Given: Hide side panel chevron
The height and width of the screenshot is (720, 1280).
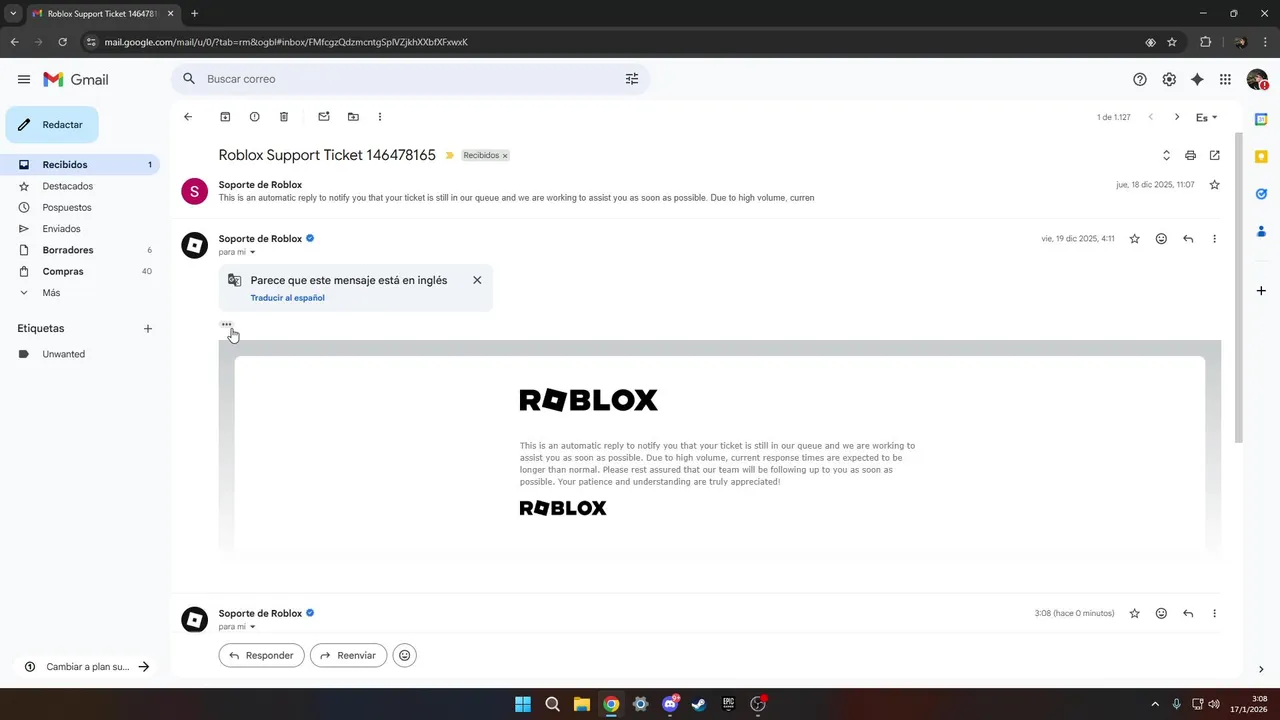Looking at the screenshot, I should tap(1261, 669).
